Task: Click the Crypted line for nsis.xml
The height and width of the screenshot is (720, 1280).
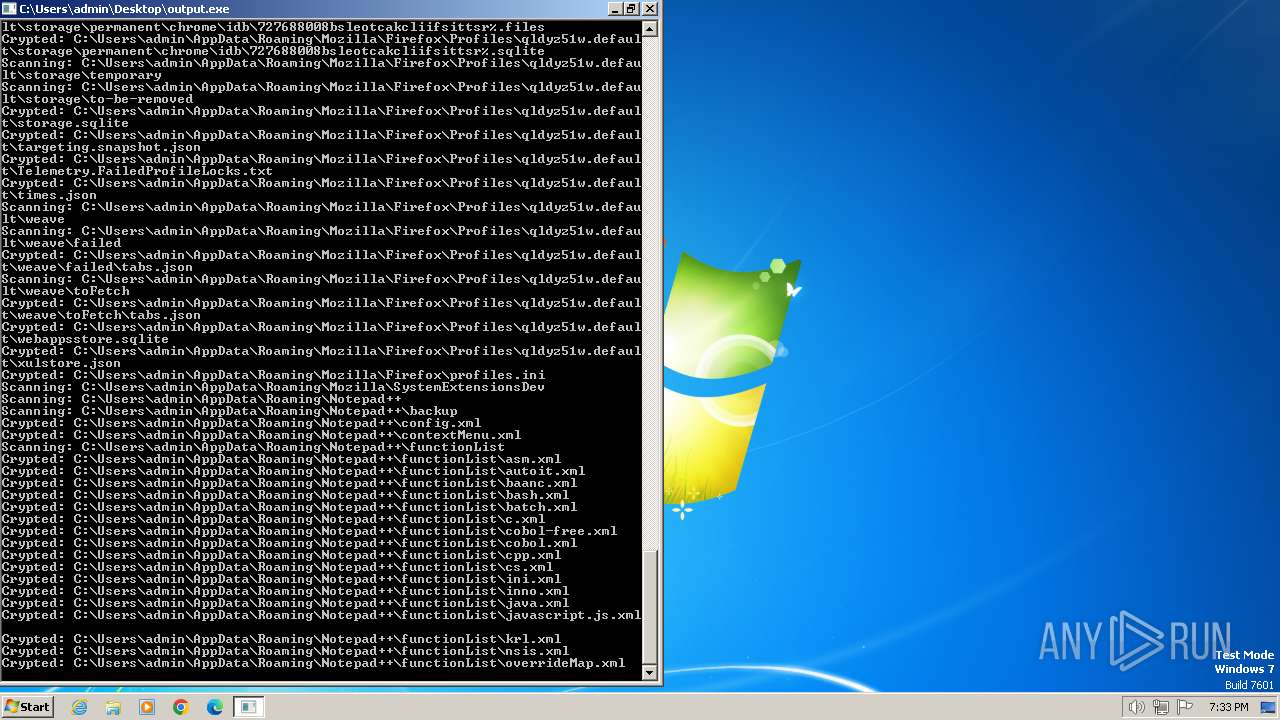Action: 285,651
